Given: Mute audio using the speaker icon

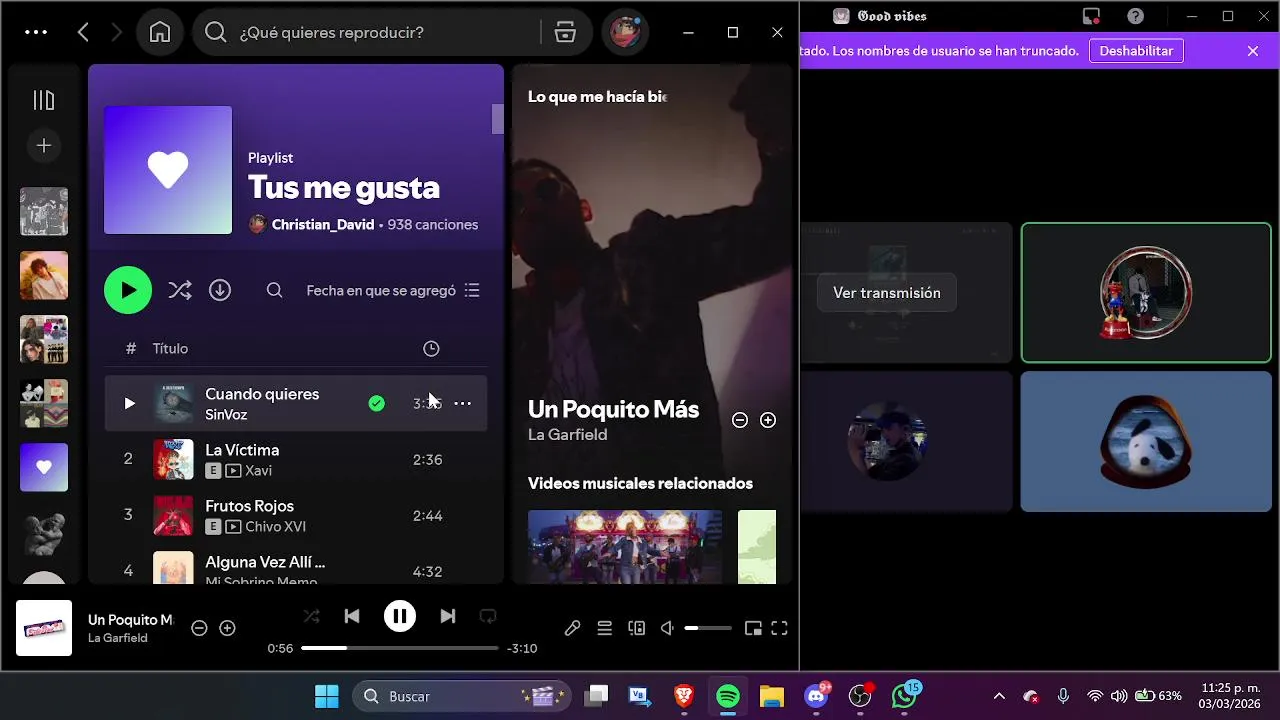Looking at the screenshot, I should pyautogui.click(x=667, y=628).
